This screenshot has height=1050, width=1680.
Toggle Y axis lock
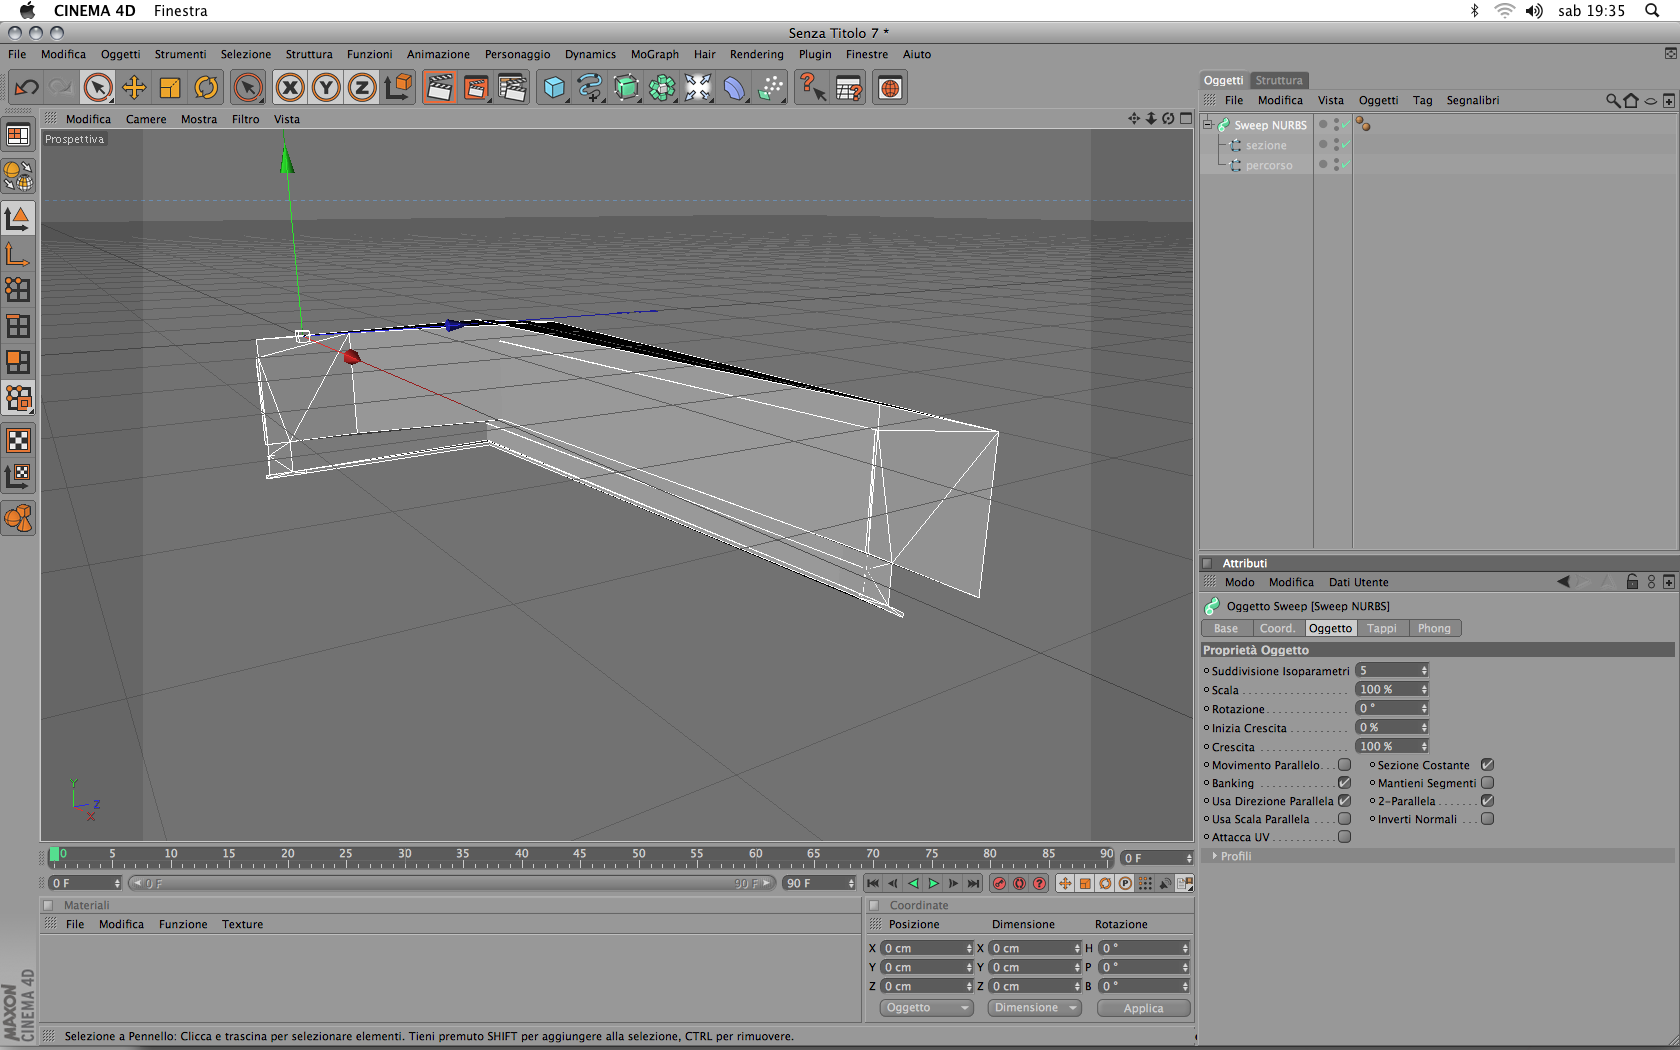point(326,88)
